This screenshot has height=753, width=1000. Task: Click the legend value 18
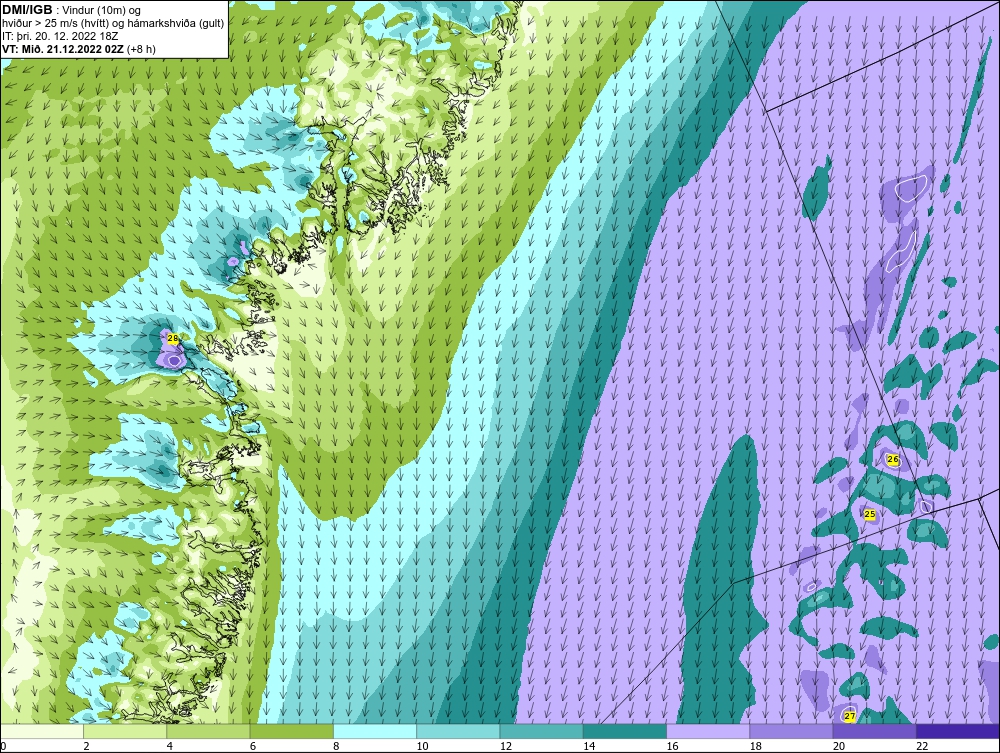click(756, 746)
